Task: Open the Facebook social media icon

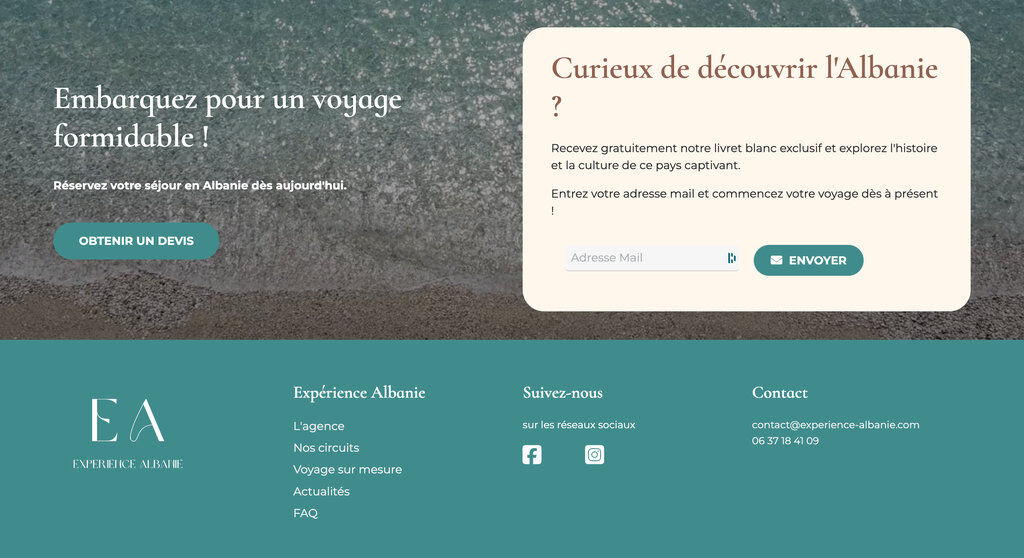Action: [532, 455]
